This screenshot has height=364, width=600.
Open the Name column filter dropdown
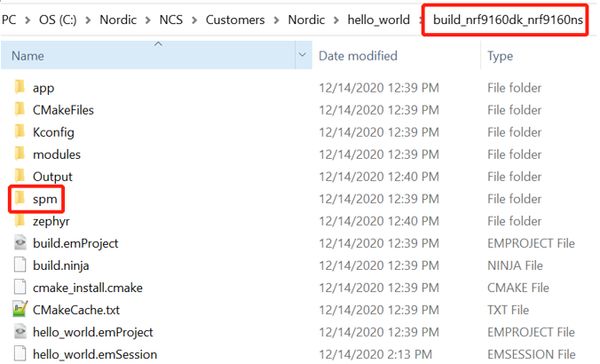[x=303, y=55]
